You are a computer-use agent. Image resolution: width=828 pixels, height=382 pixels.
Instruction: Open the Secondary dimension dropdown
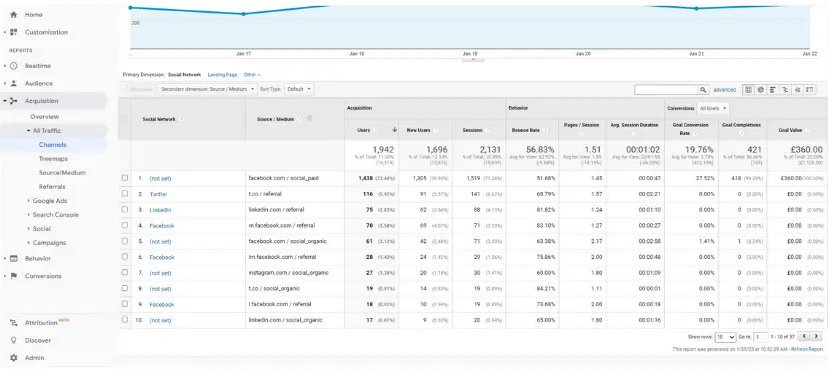(208, 89)
